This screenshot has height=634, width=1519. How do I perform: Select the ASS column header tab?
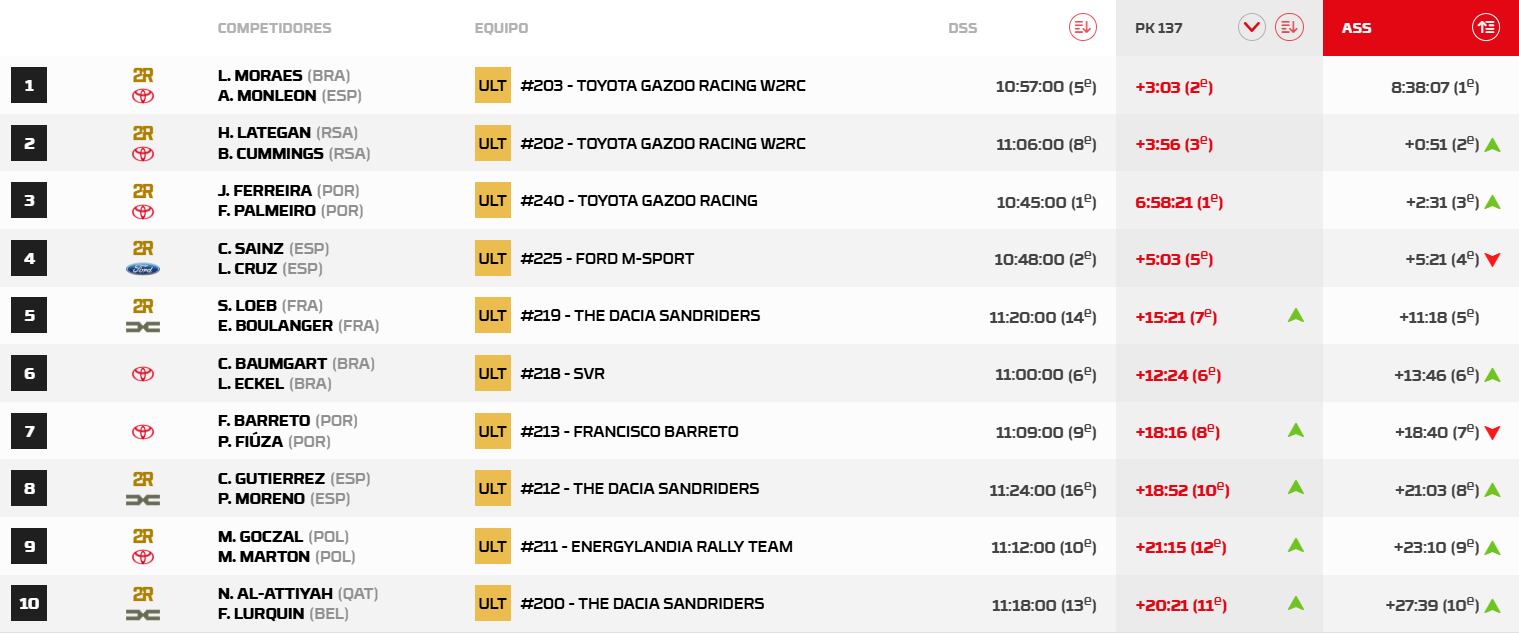1357,28
